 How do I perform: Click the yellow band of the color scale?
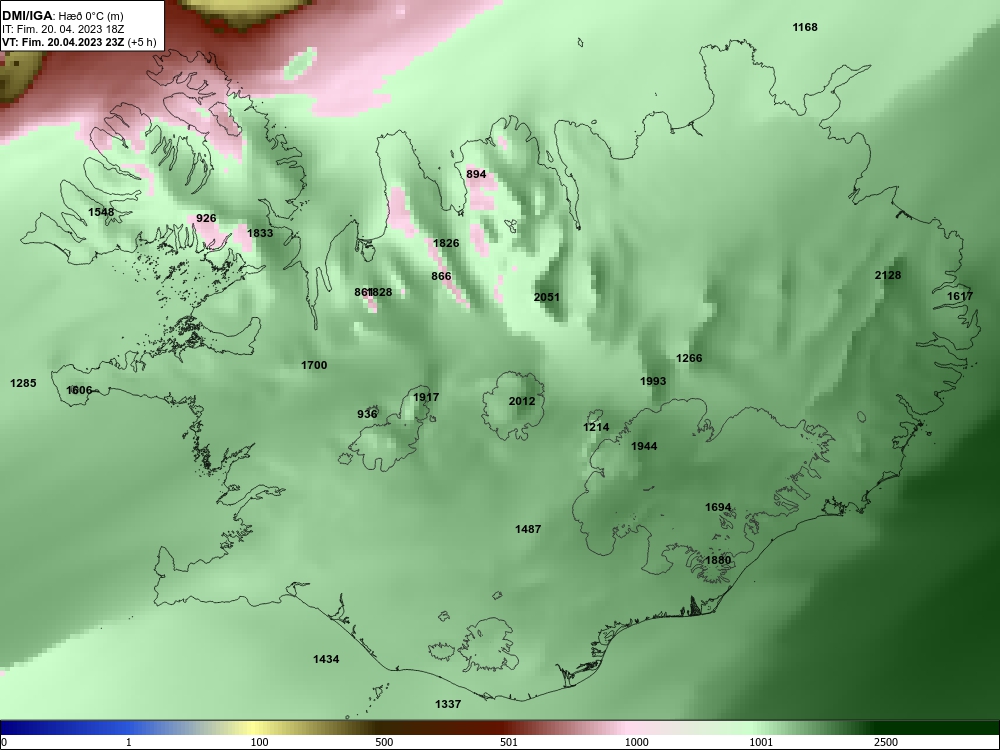coord(252,728)
